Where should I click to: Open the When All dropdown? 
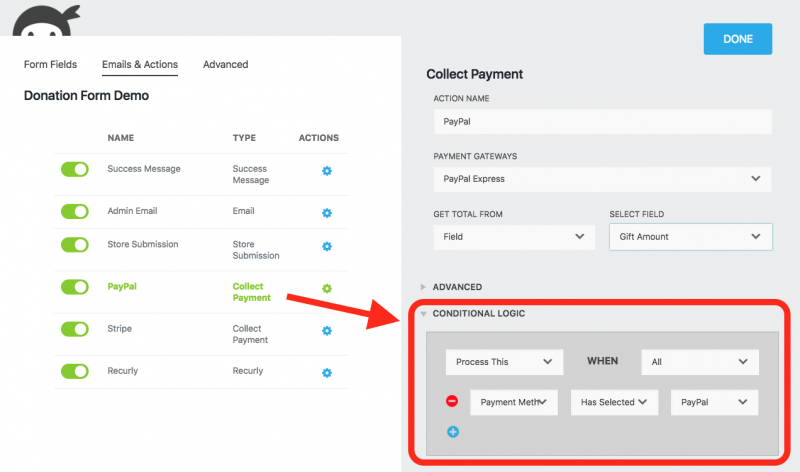click(700, 362)
